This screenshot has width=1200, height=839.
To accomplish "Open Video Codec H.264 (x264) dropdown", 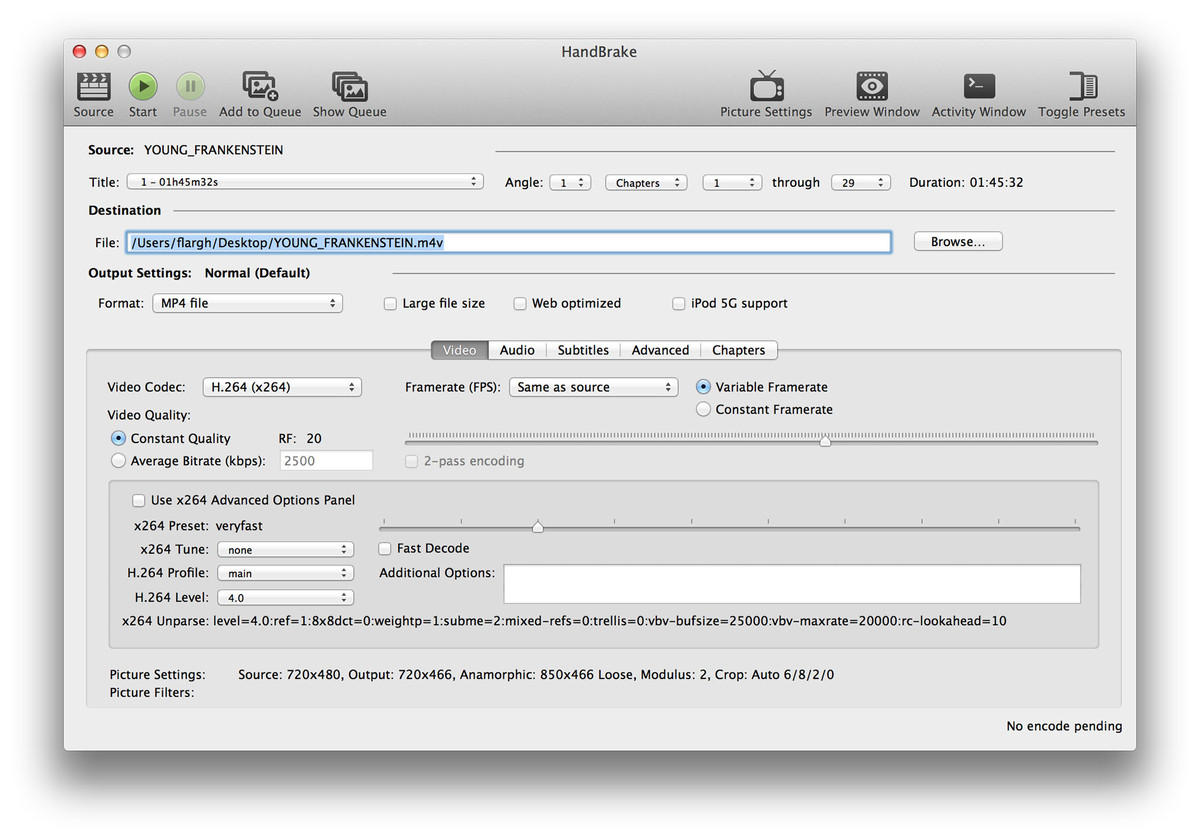I will click(282, 387).
